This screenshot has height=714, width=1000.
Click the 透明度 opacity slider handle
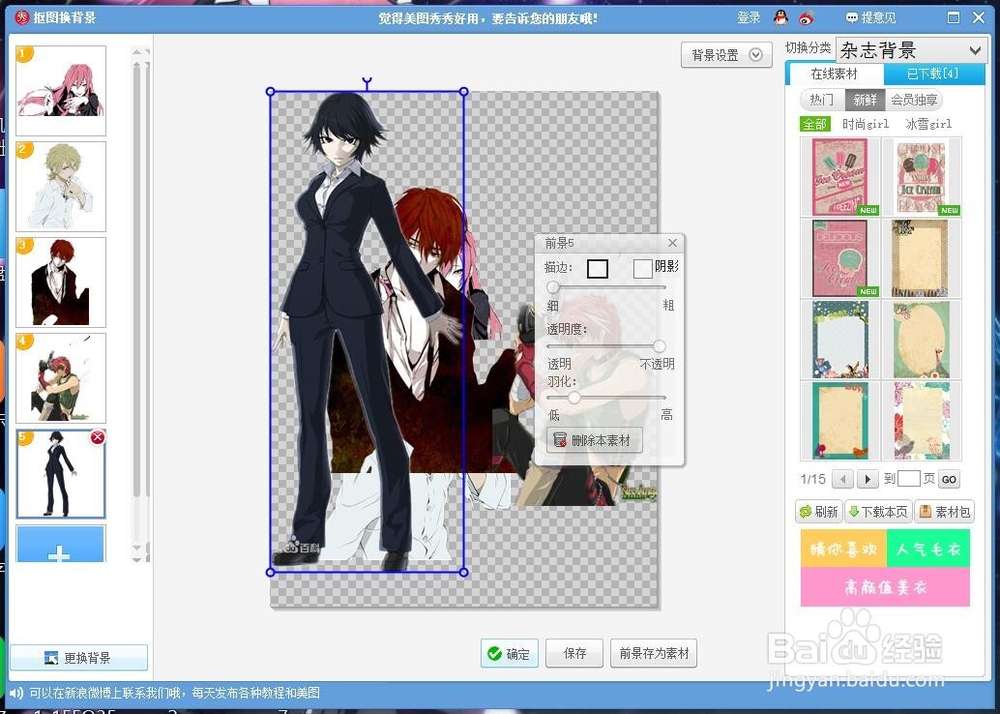coord(659,346)
